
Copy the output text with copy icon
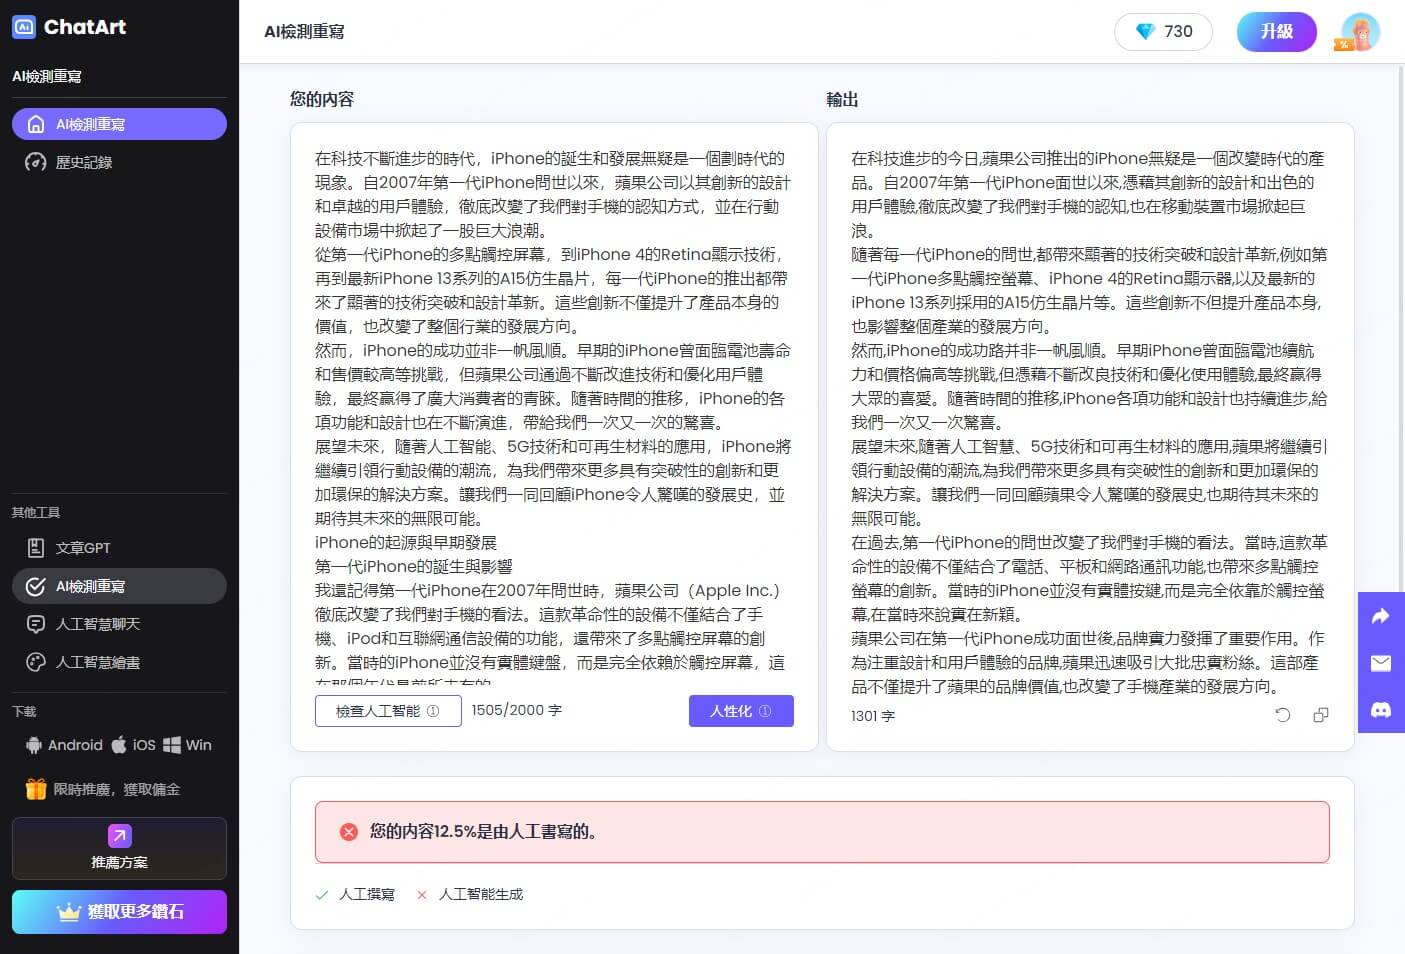(1321, 715)
